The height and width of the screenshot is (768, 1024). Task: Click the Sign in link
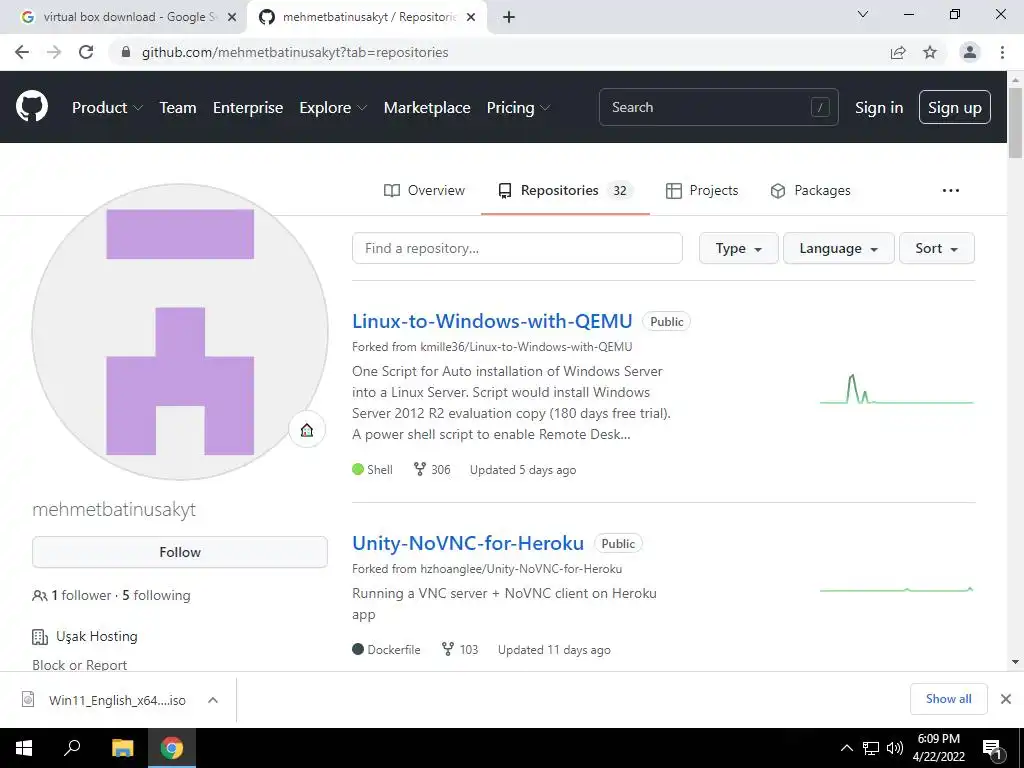[879, 108]
